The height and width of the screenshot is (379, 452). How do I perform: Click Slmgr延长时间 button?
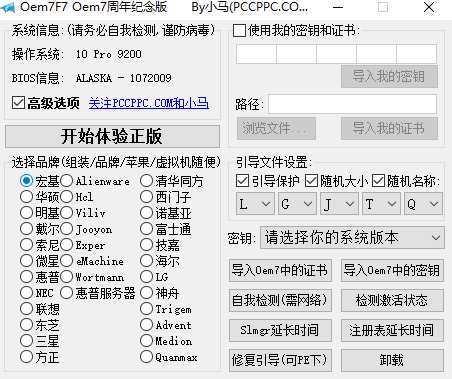click(x=280, y=330)
